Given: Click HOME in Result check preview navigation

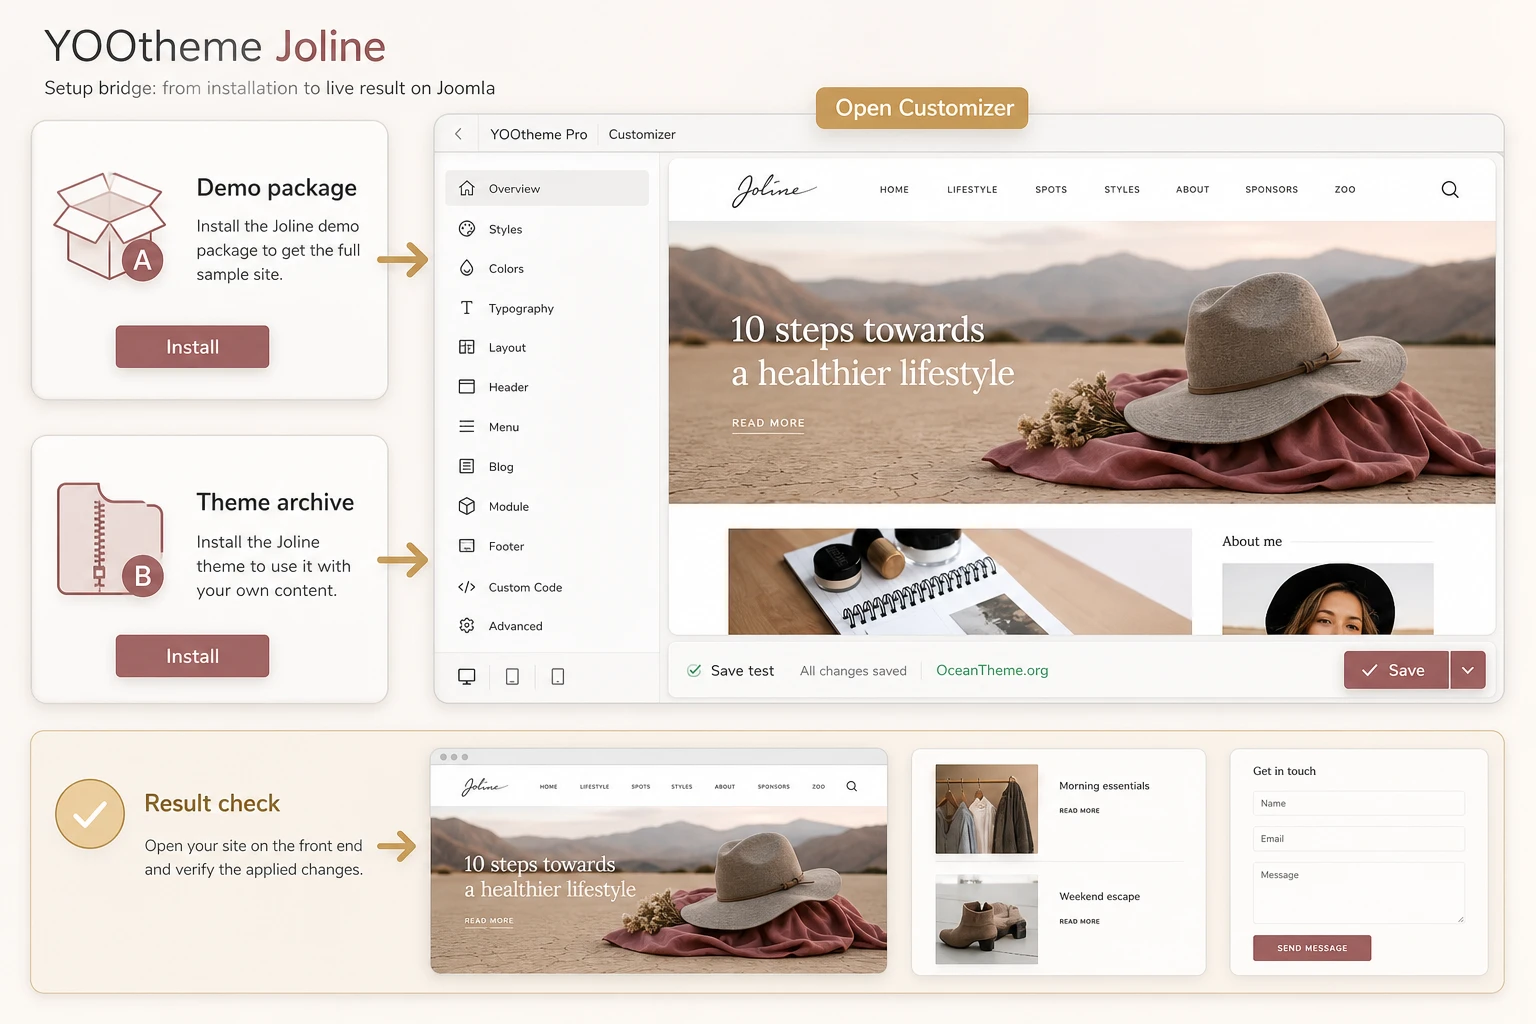Looking at the screenshot, I should [x=548, y=787].
